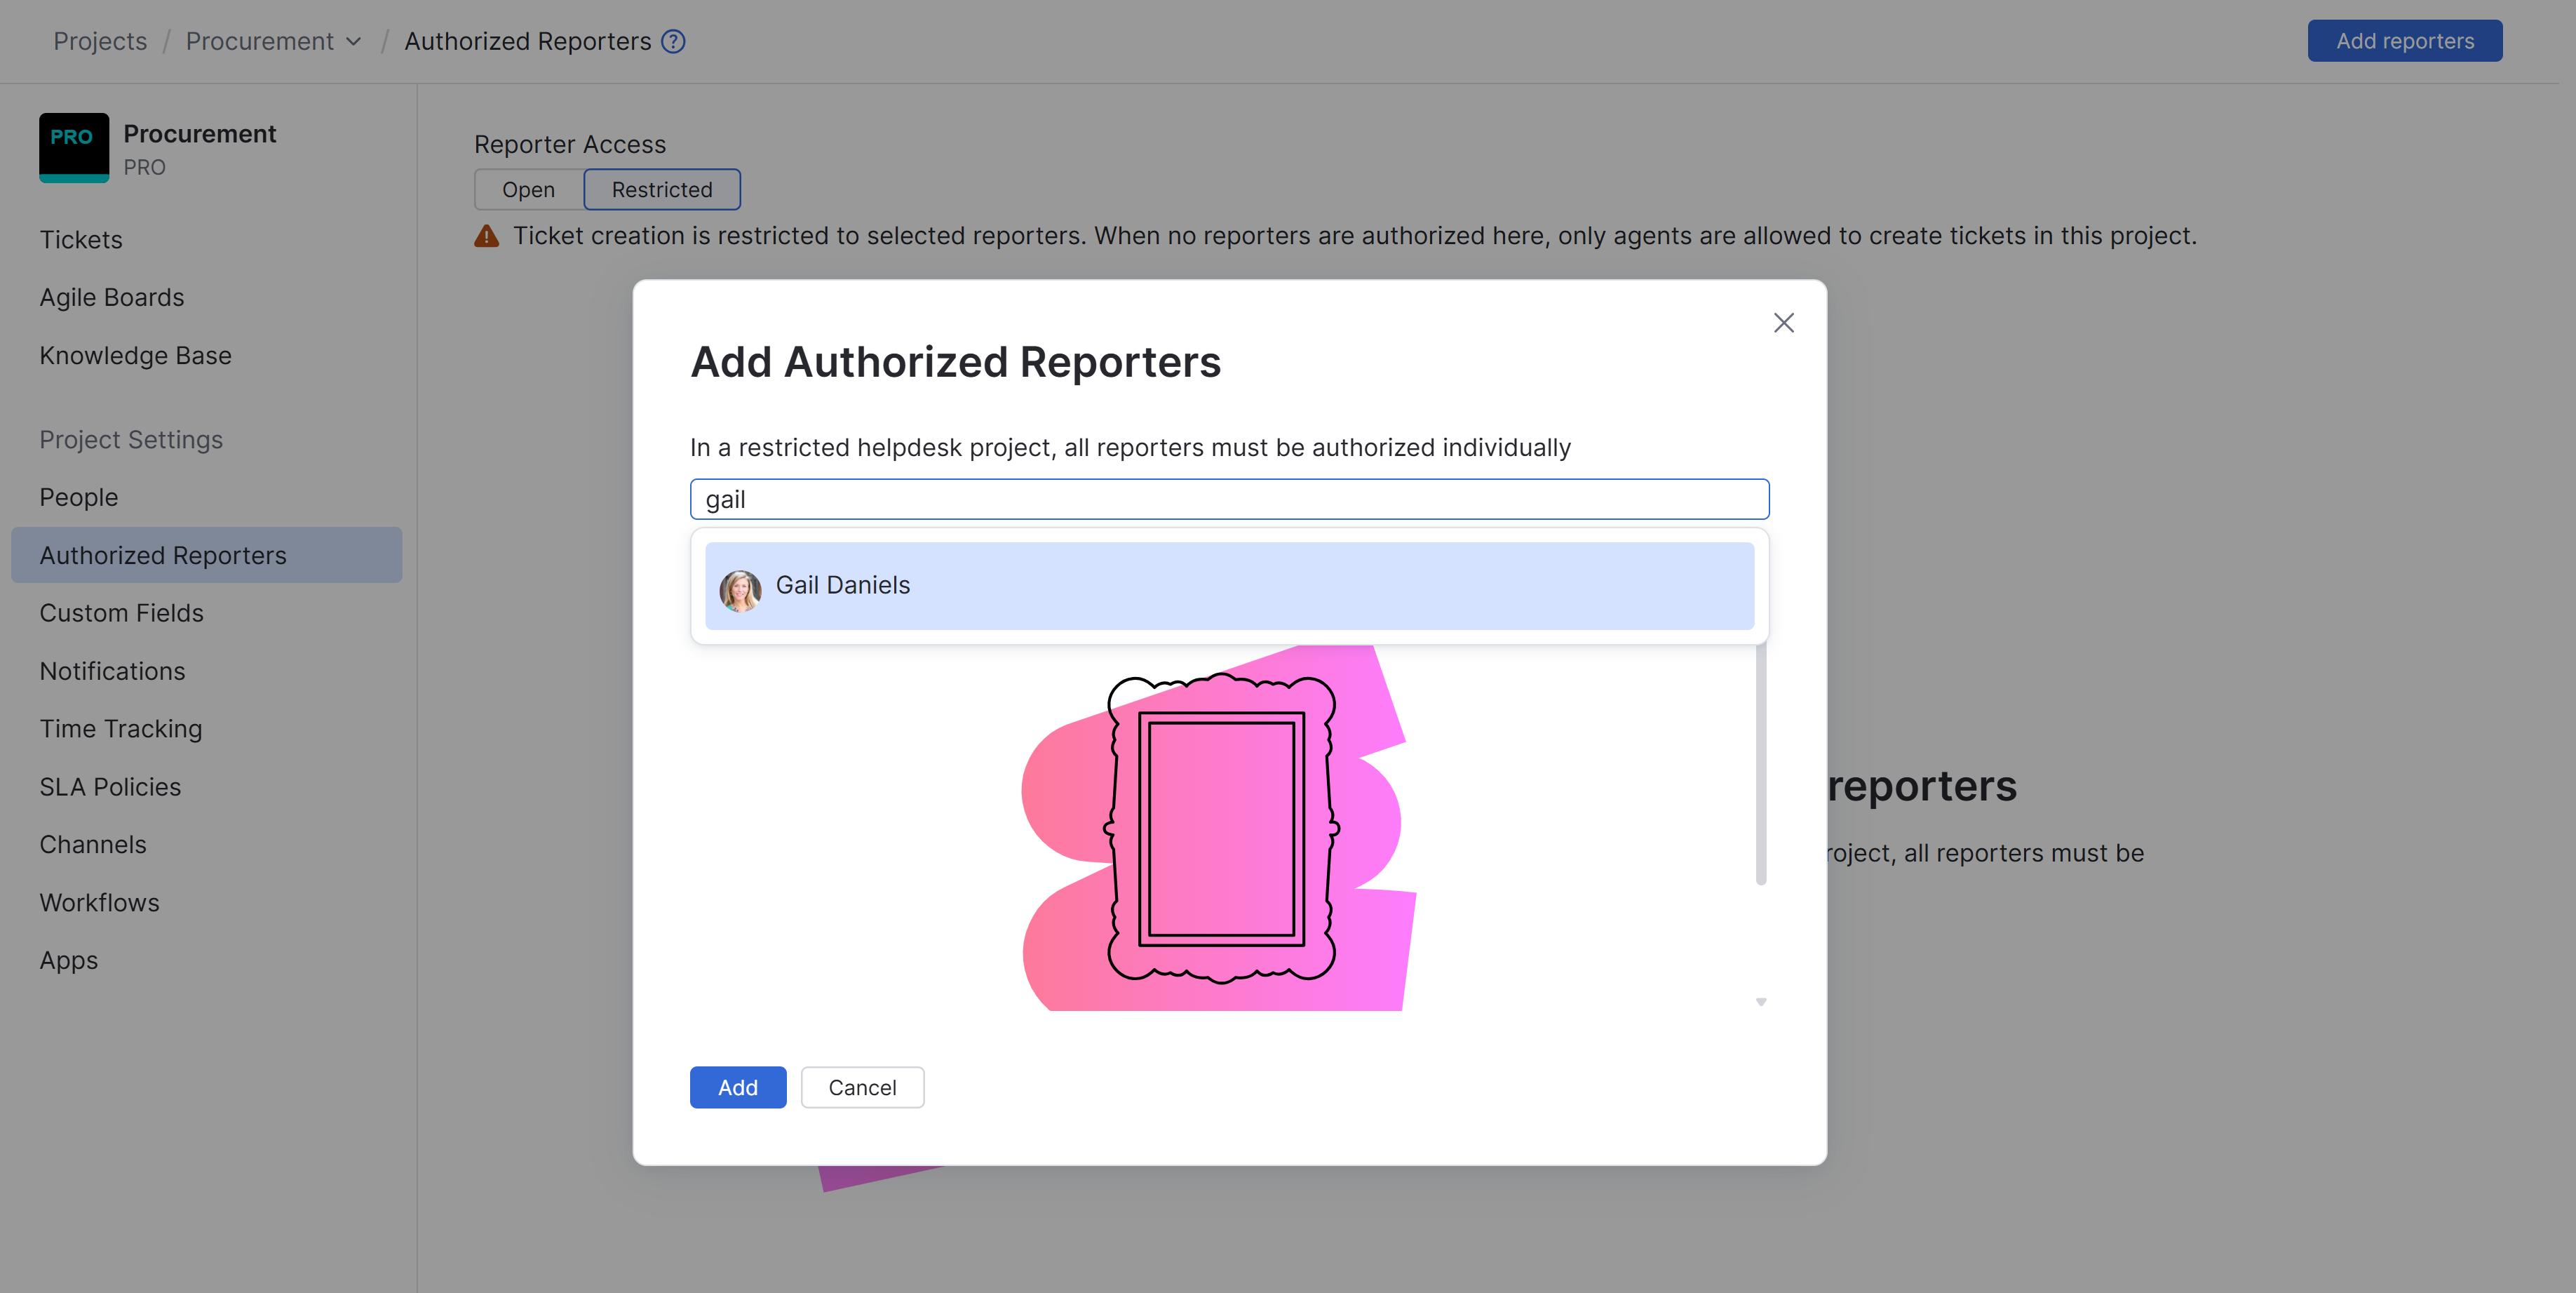Select Gail Daniels from suggestion list
Viewport: 2576px width, 1293px height.
[1228, 586]
